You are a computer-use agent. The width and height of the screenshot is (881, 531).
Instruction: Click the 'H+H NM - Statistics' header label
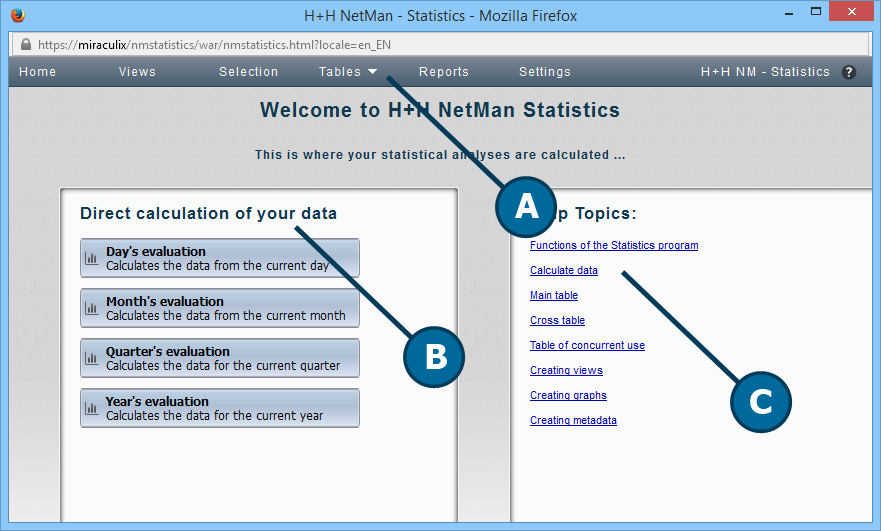765,72
